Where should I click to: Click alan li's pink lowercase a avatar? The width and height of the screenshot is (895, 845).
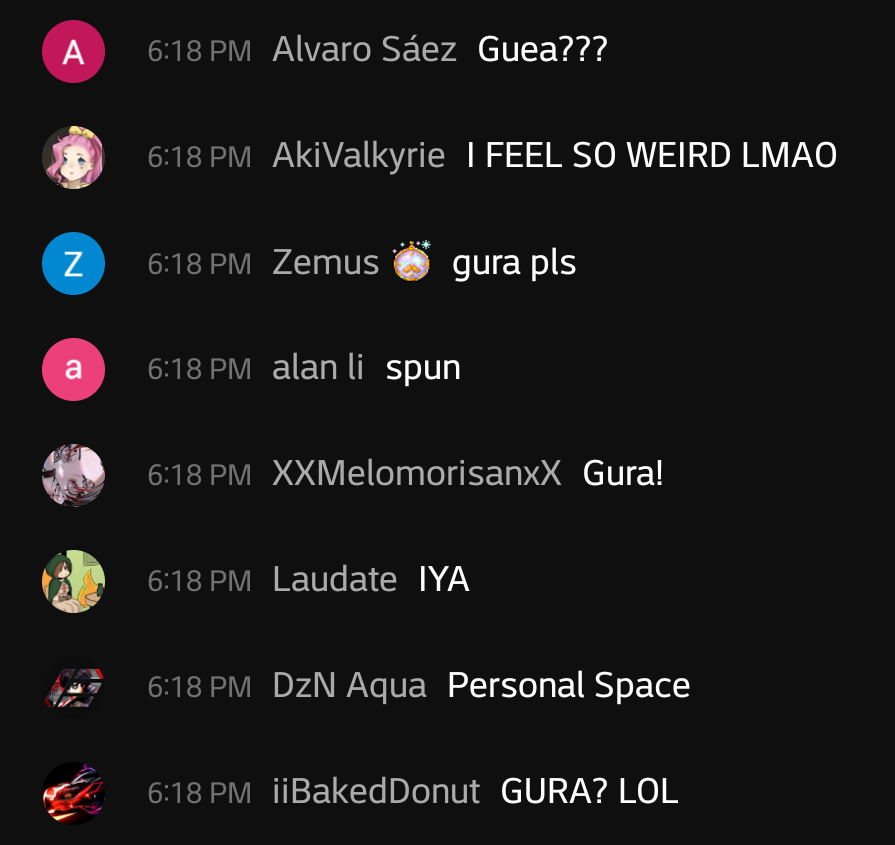[74, 369]
